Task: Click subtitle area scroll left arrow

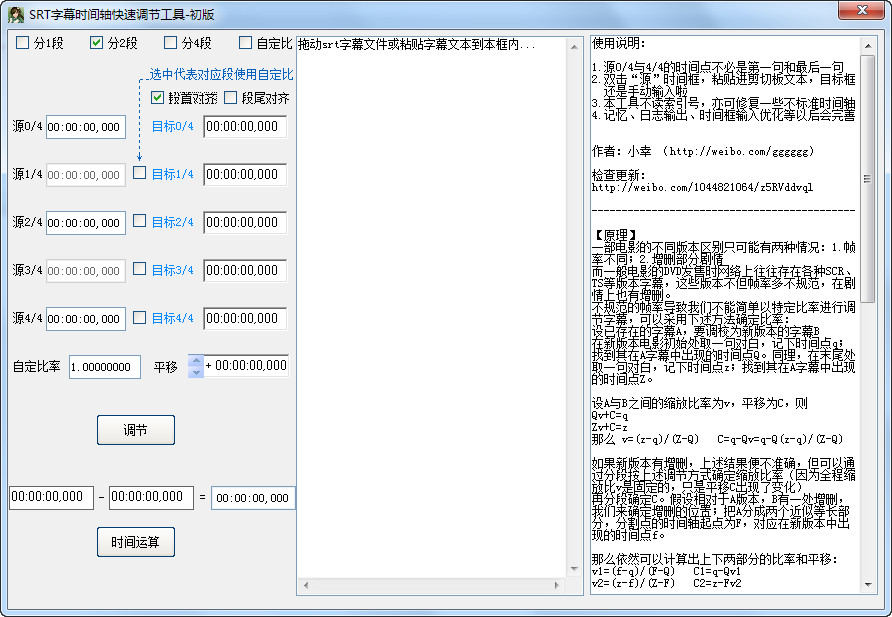Action: pos(306,585)
